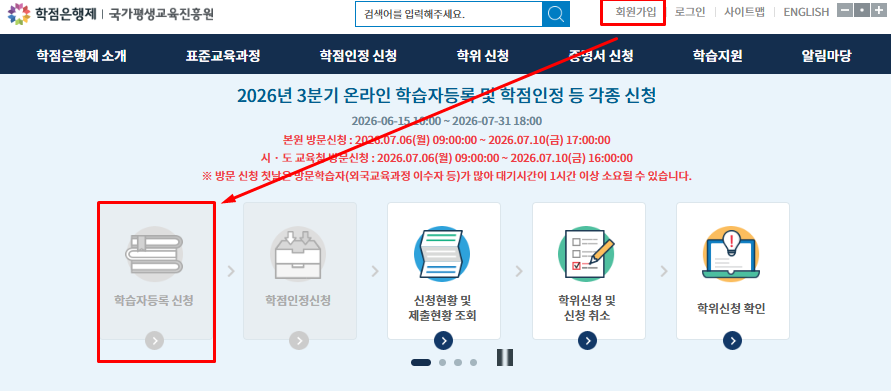Open the 표준교육과정 menu

click(223, 55)
